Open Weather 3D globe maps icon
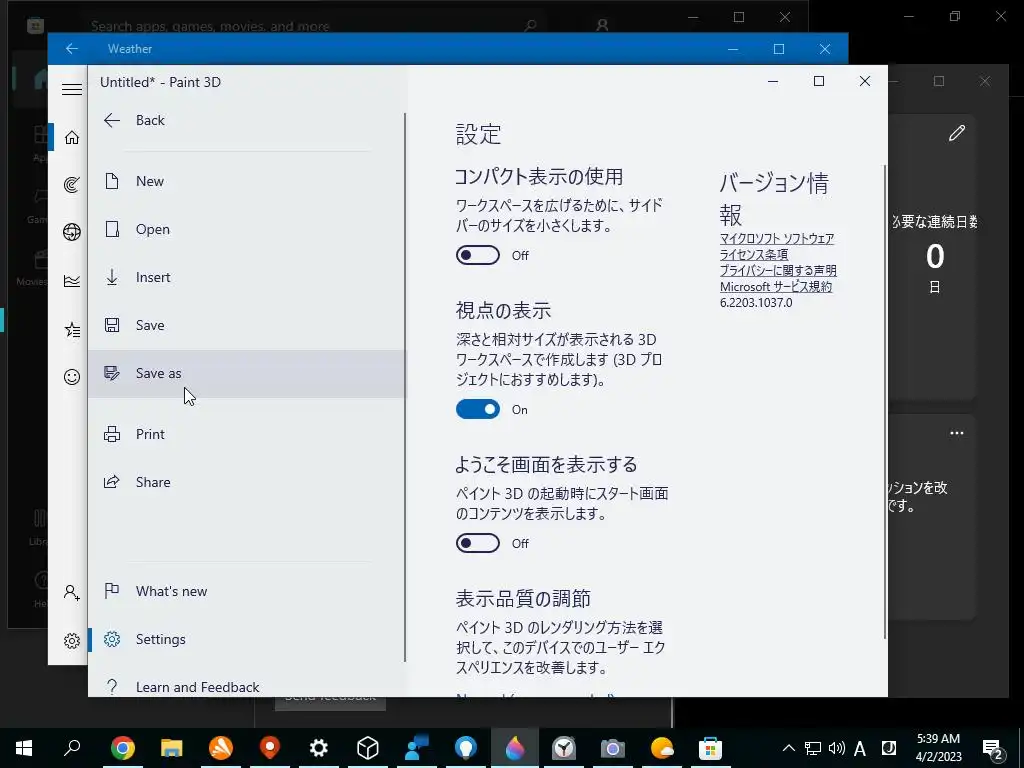 (72, 232)
